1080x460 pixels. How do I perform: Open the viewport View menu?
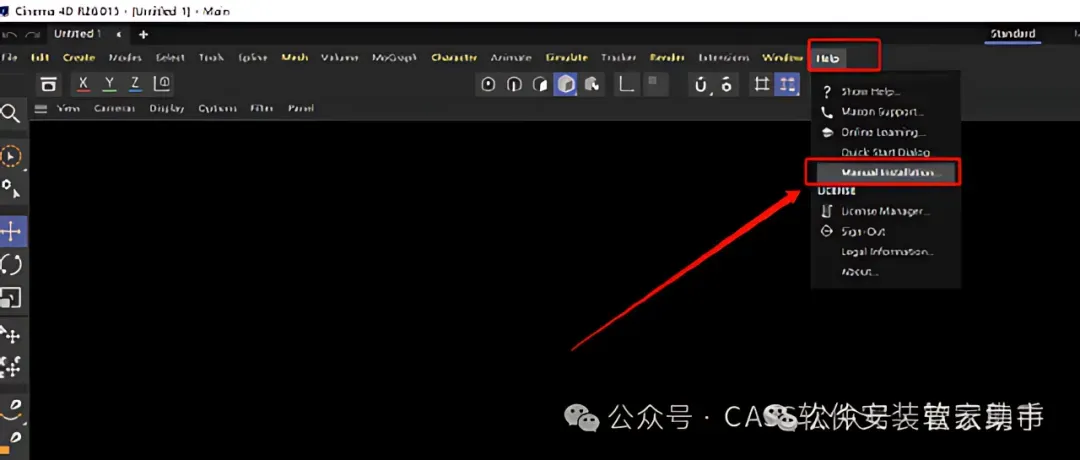click(x=68, y=109)
